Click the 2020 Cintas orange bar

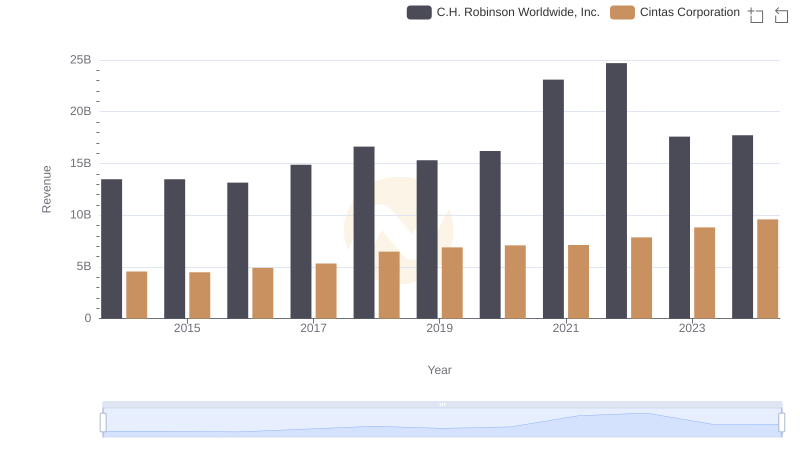pos(515,282)
